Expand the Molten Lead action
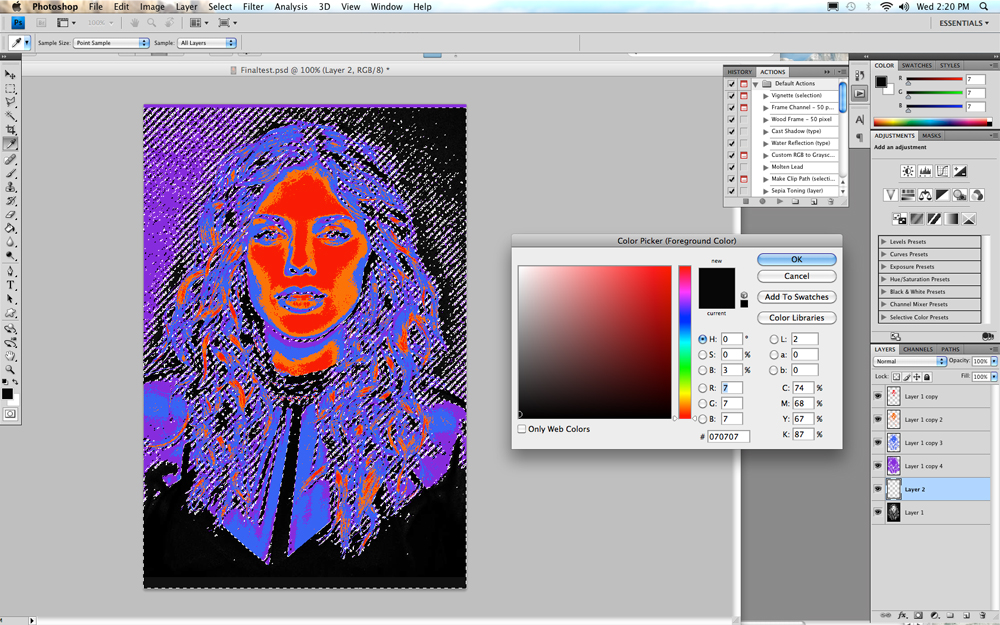The height and width of the screenshot is (625, 1000). 766,167
